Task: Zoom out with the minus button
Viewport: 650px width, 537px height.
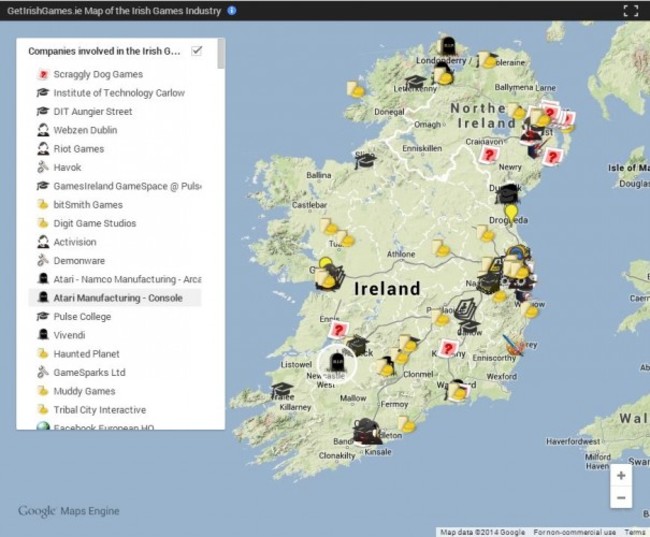Action: (621, 497)
